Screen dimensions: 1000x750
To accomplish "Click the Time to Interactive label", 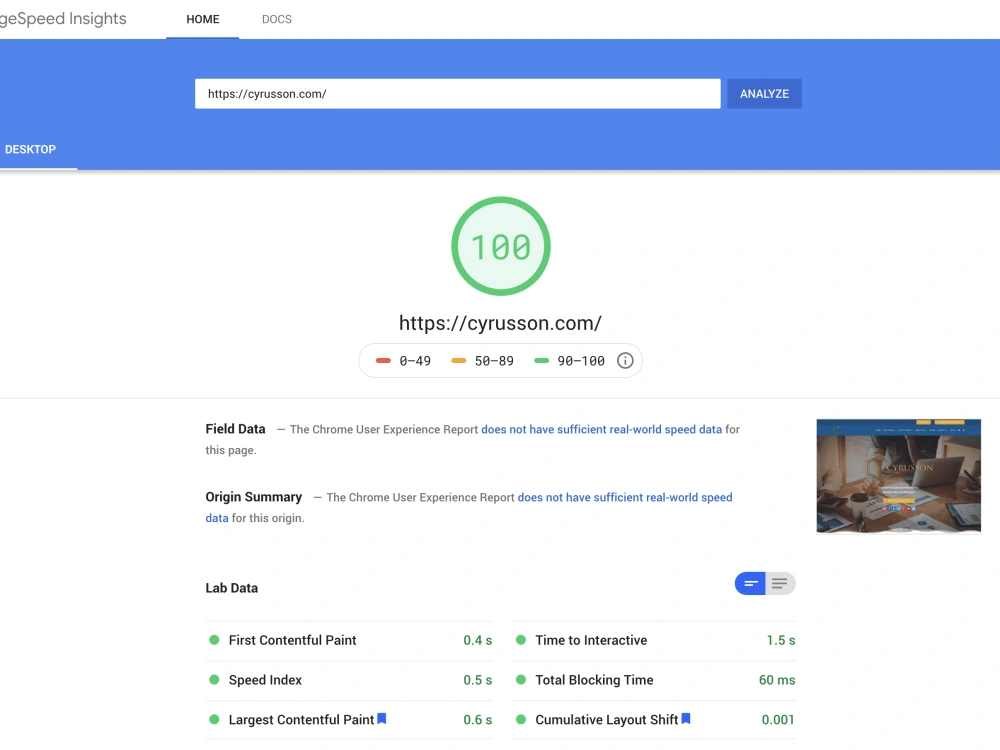I will [x=591, y=640].
